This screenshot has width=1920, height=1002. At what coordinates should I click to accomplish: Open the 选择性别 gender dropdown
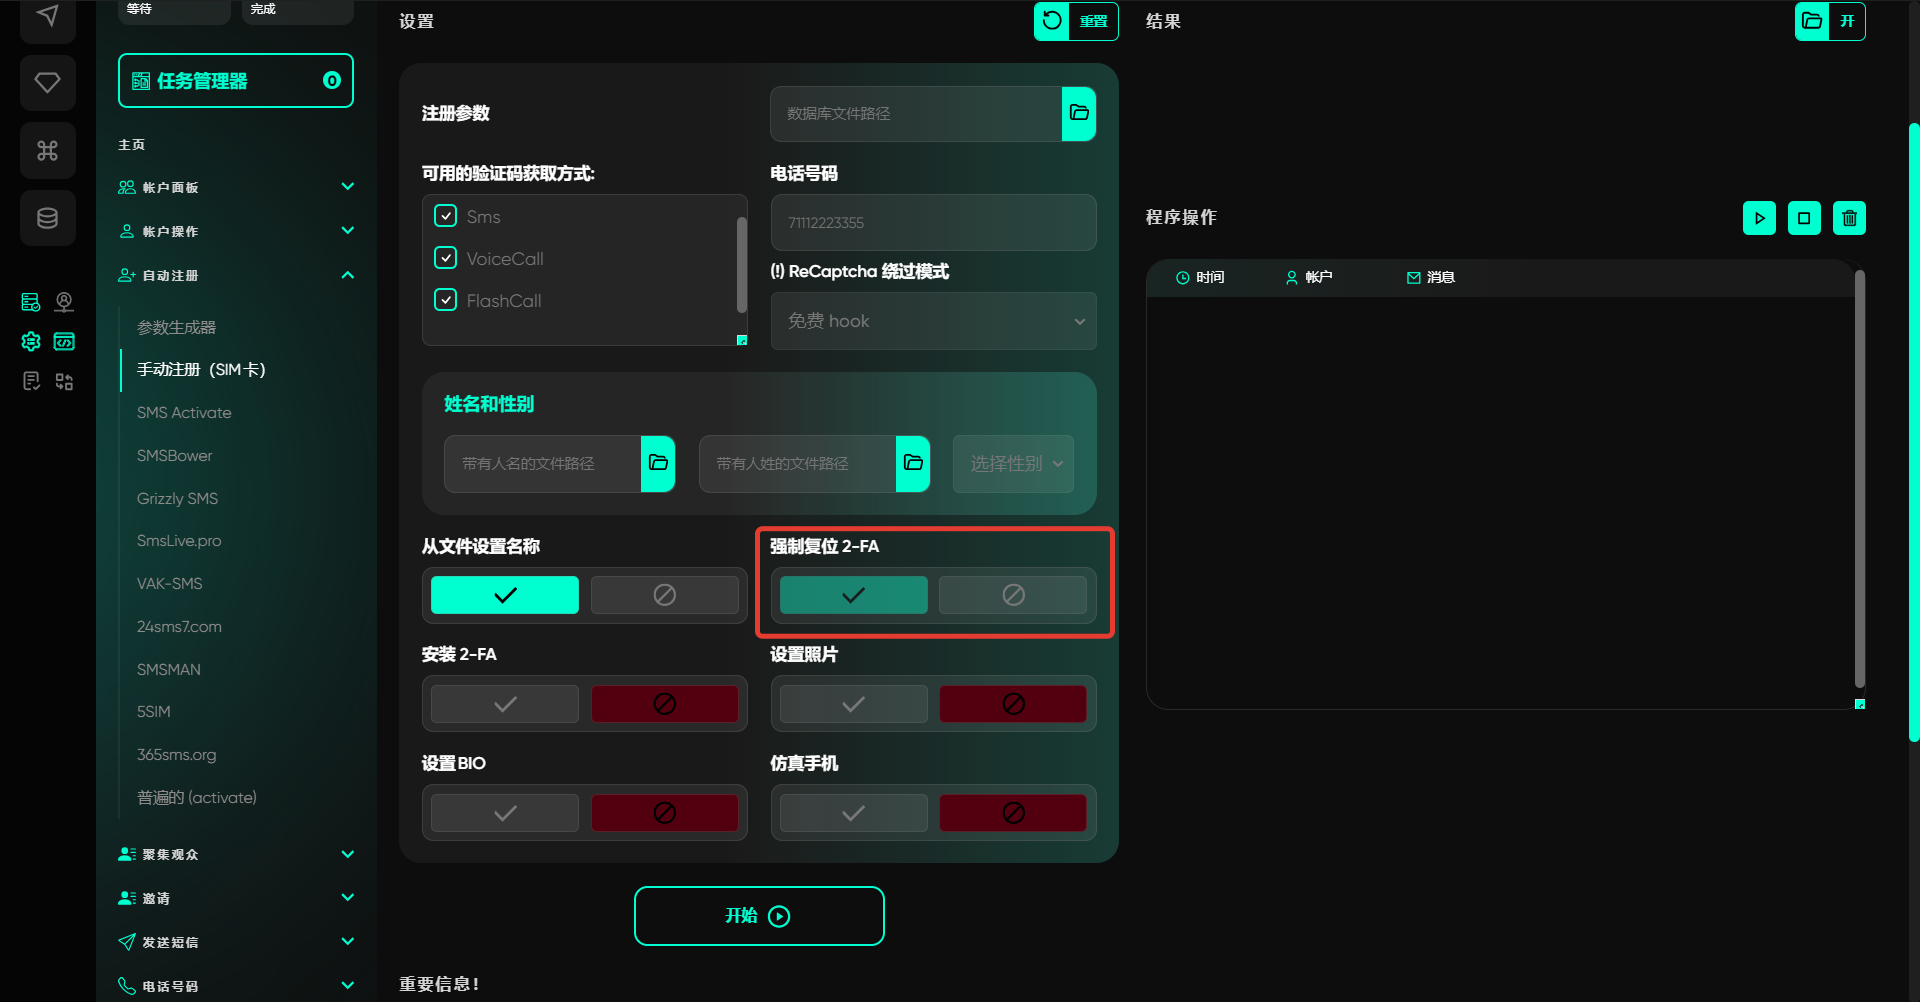point(1013,463)
